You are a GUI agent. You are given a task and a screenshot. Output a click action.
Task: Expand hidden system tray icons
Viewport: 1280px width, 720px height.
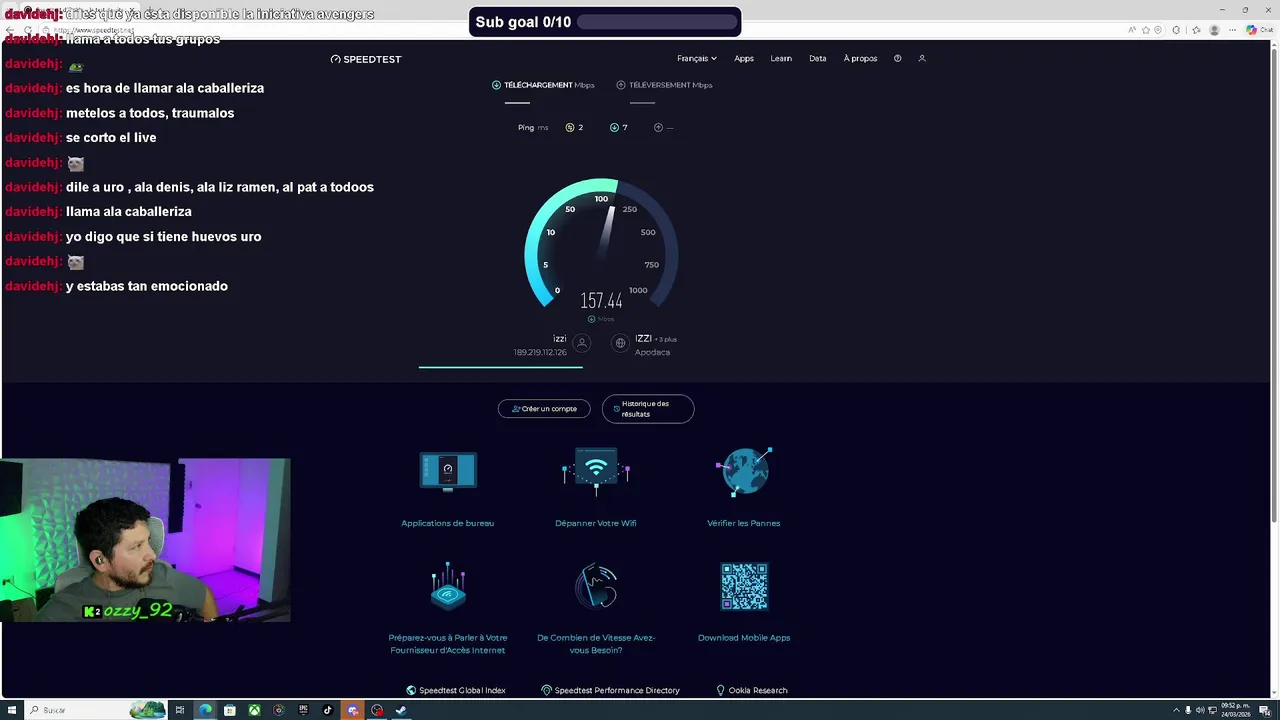(x=1176, y=710)
